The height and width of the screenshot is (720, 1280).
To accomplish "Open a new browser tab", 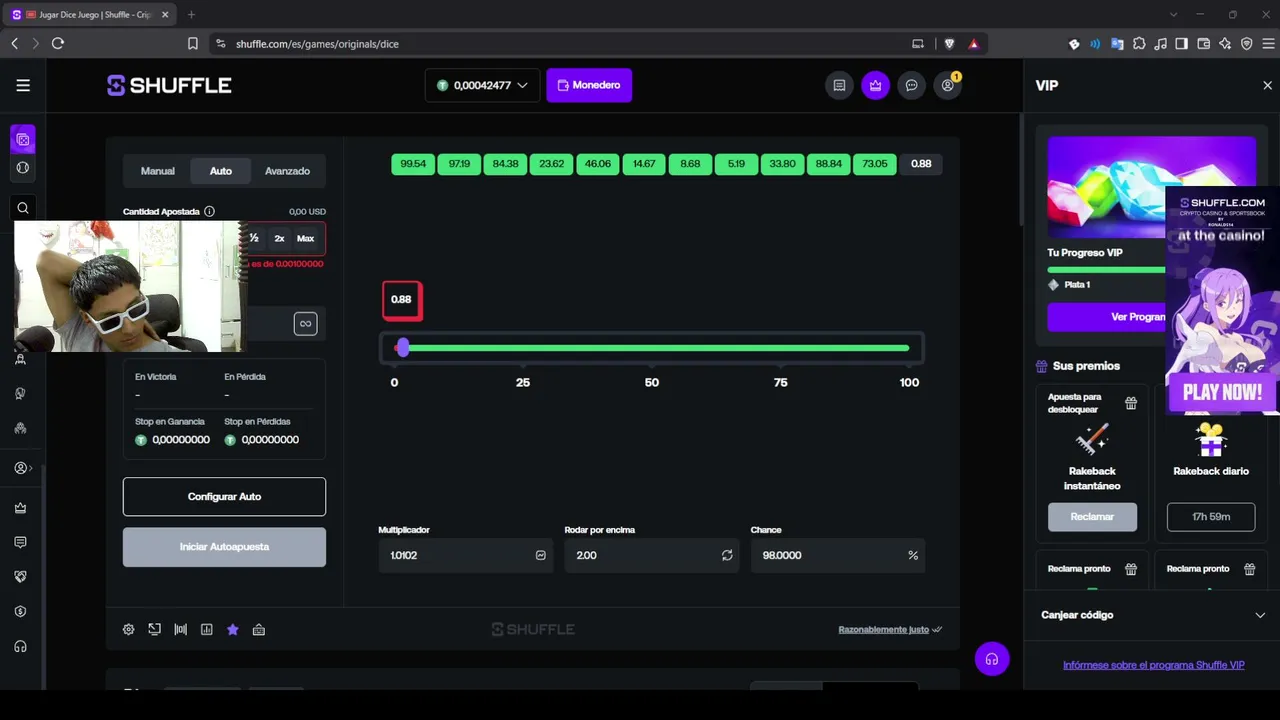I will (191, 15).
